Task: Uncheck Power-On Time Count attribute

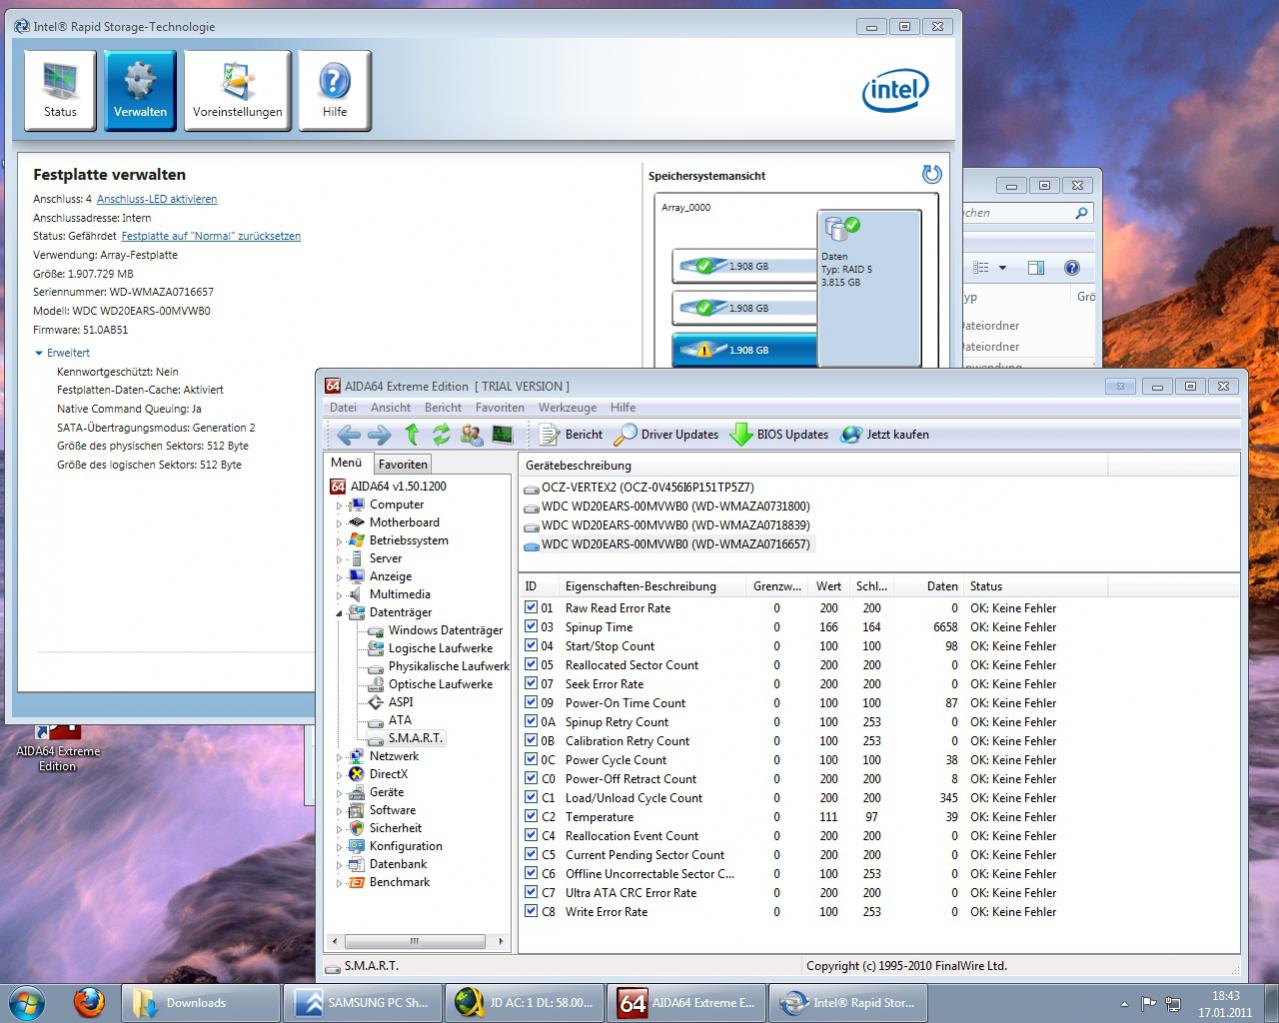Action: pos(531,702)
